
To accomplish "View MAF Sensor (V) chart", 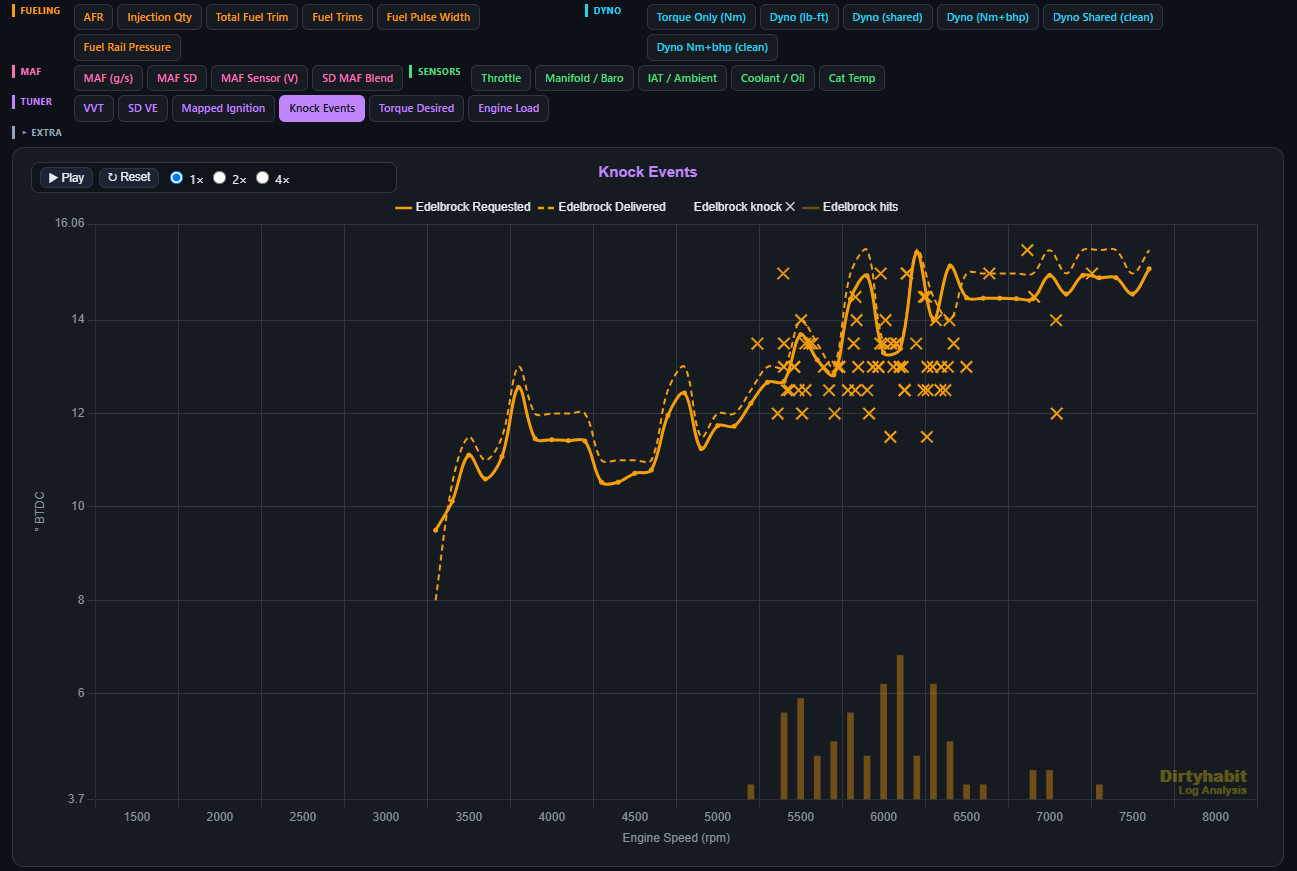I will pyautogui.click(x=259, y=78).
